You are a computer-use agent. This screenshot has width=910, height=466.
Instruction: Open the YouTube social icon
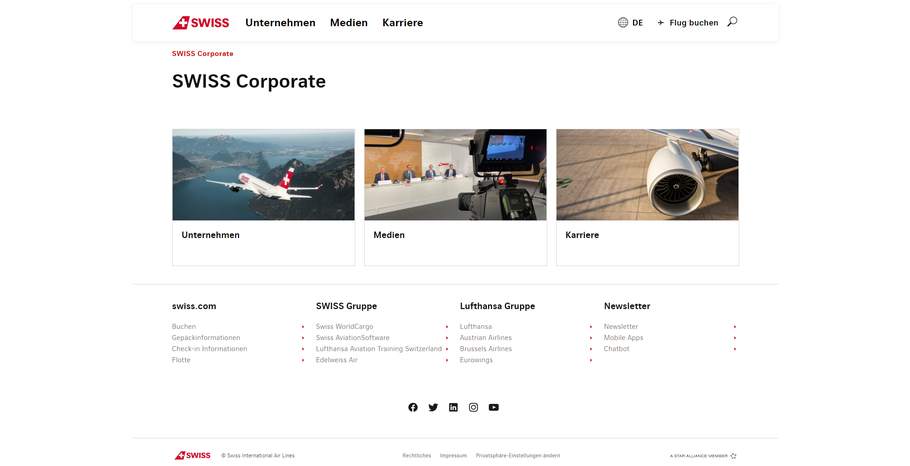493,407
